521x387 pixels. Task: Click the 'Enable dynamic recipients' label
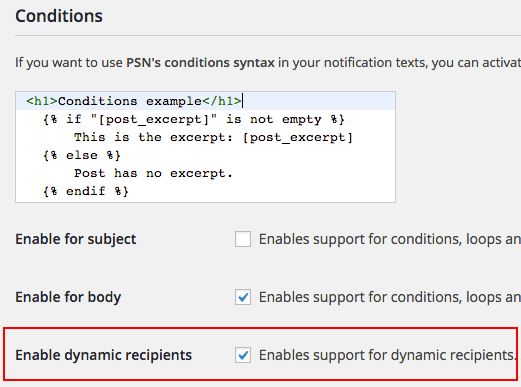pyautogui.click(x=104, y=355)
